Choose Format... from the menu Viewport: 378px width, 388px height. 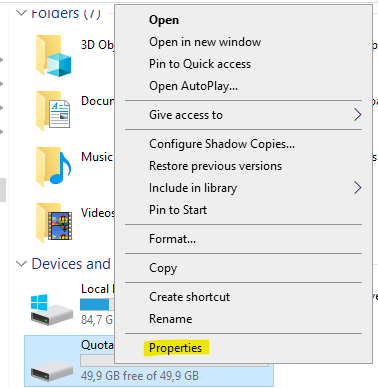point(172,239)
